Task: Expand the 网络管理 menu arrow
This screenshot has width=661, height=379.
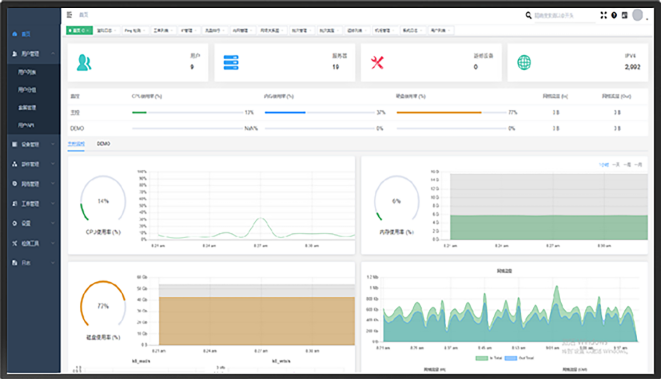Action: (x=53, y=184)
